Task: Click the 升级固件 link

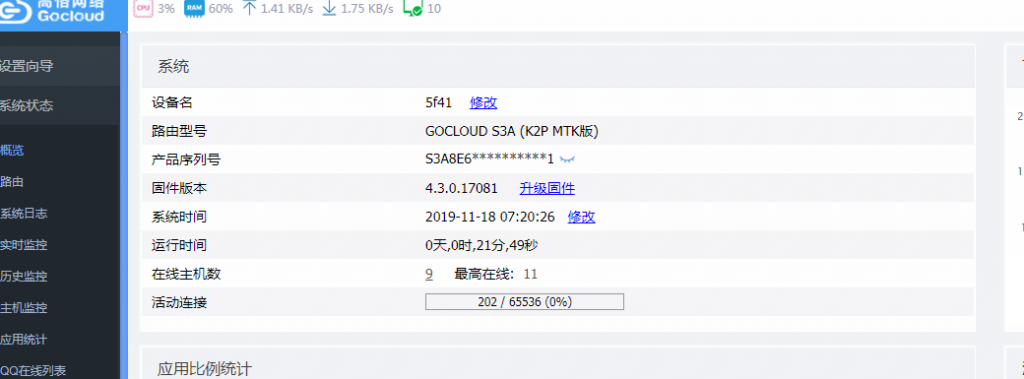Action: (547, 189)
